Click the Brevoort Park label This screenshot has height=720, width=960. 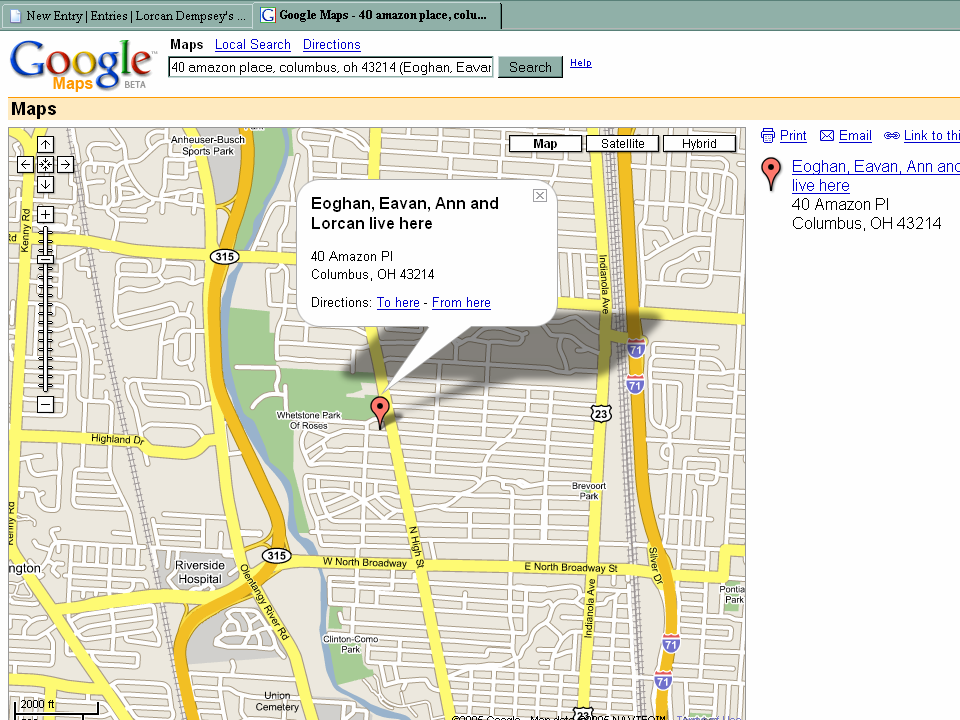pos(589,491)
